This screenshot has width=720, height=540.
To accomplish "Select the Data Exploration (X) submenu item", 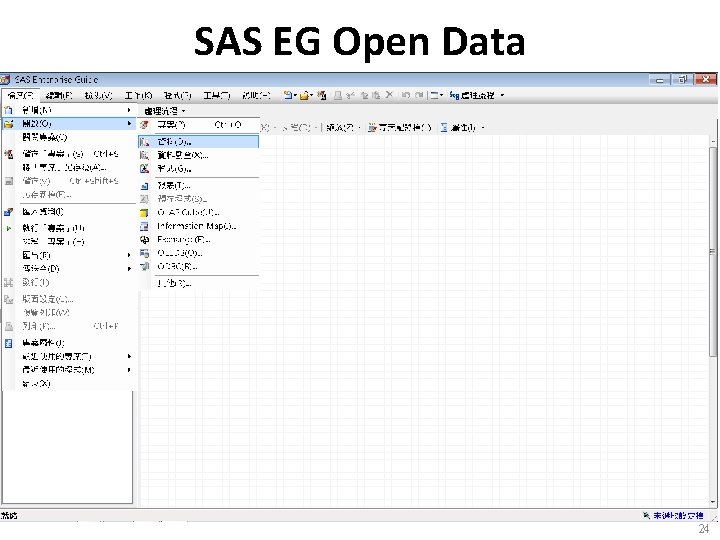I will [198, 155].
